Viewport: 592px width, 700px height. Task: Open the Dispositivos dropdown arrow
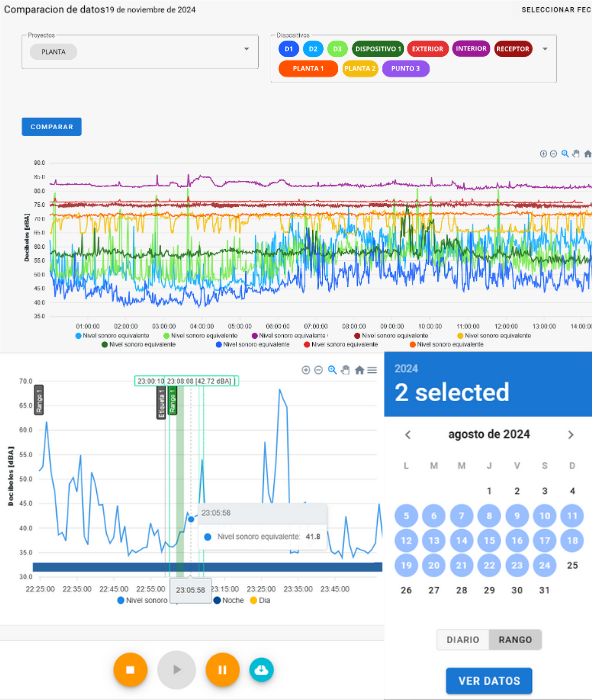(x=545, y=49)
